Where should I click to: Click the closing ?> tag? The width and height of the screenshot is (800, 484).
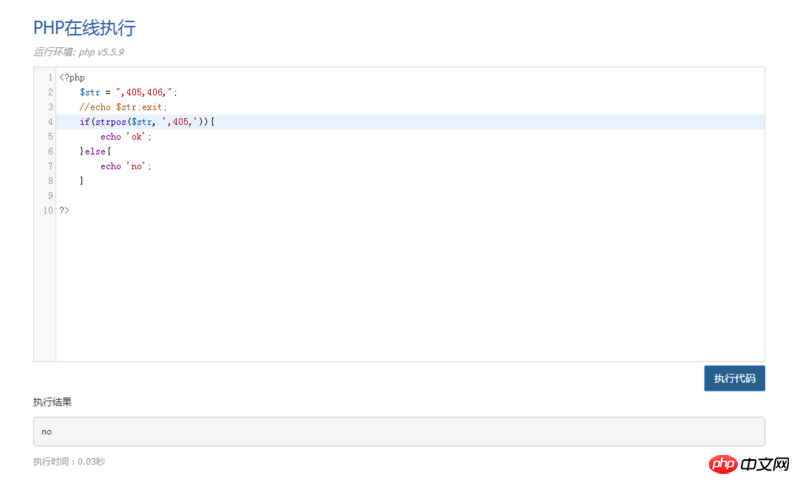[64, 211]
